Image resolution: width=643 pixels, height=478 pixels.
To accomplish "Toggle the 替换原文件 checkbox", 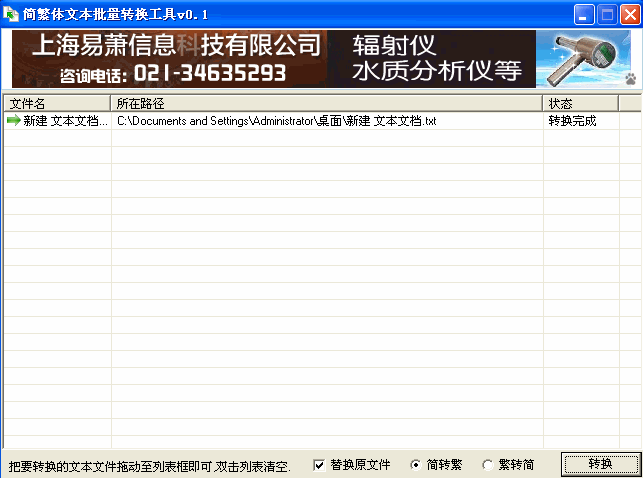I will coord(319,465).
